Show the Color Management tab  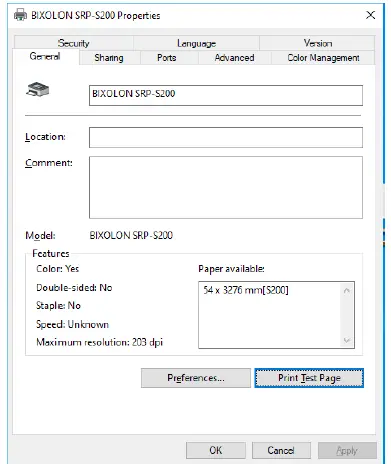(323, 58)
